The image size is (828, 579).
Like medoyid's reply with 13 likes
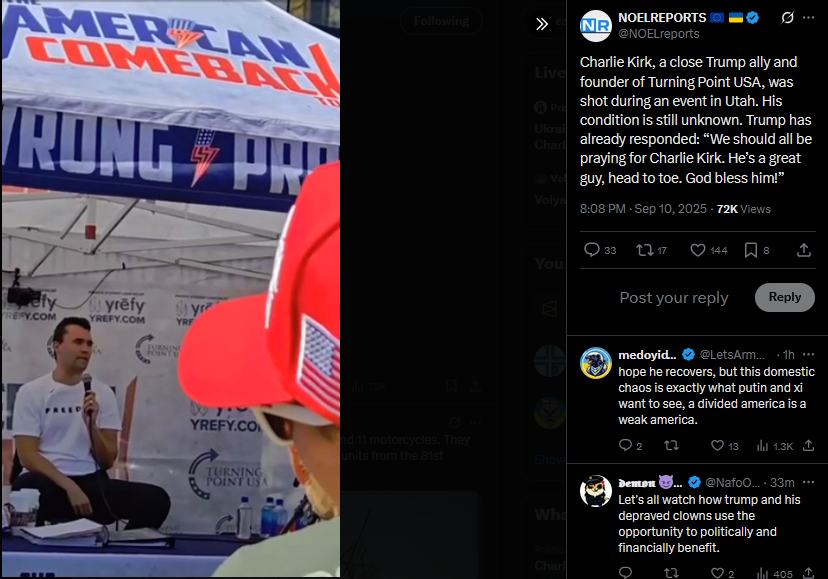coord(724,446)
